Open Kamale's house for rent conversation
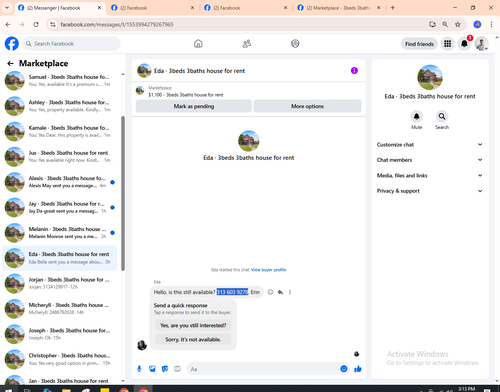This screenshot has height=392, width=500. (x=60, y=131)
